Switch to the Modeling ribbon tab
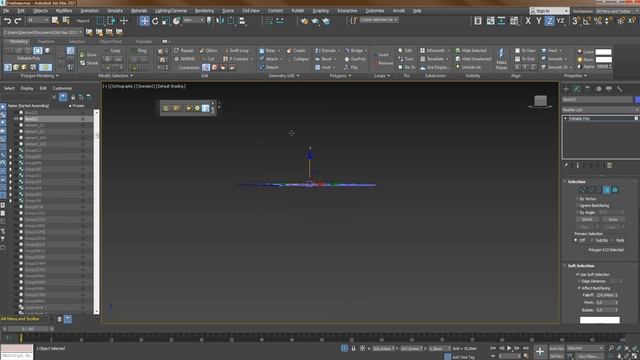This screenshot has height=360, width=640. tap(18, 42)
